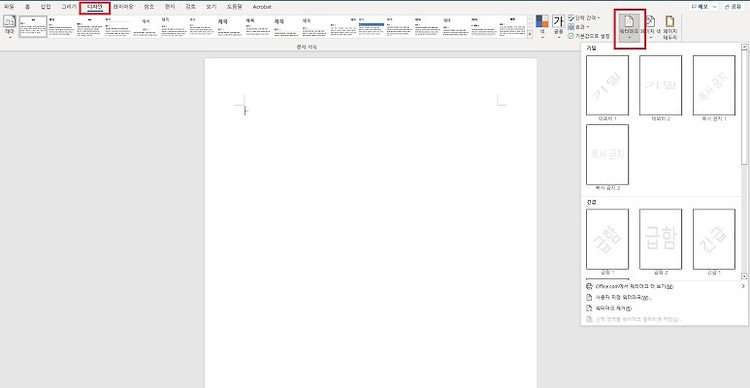Screen dimensions: 750x388
Task: Open the 보기 (View) ribbon tab
Action: [211, 7]
